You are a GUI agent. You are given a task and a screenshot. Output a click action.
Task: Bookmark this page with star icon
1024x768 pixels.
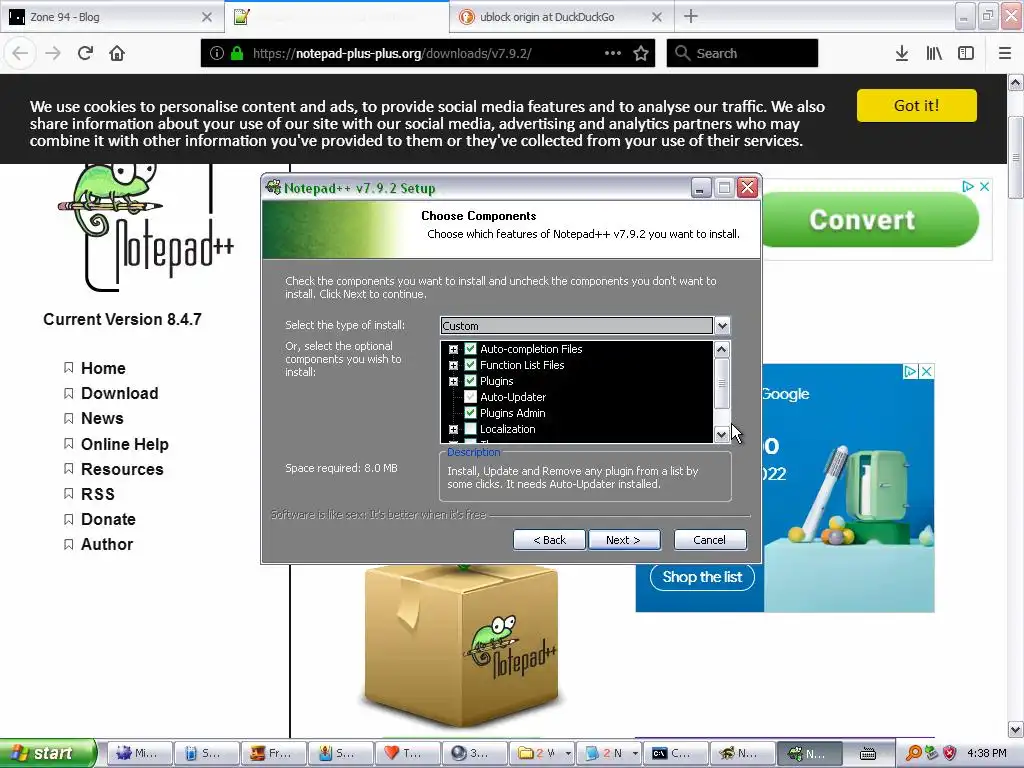(x=641, y=54)
